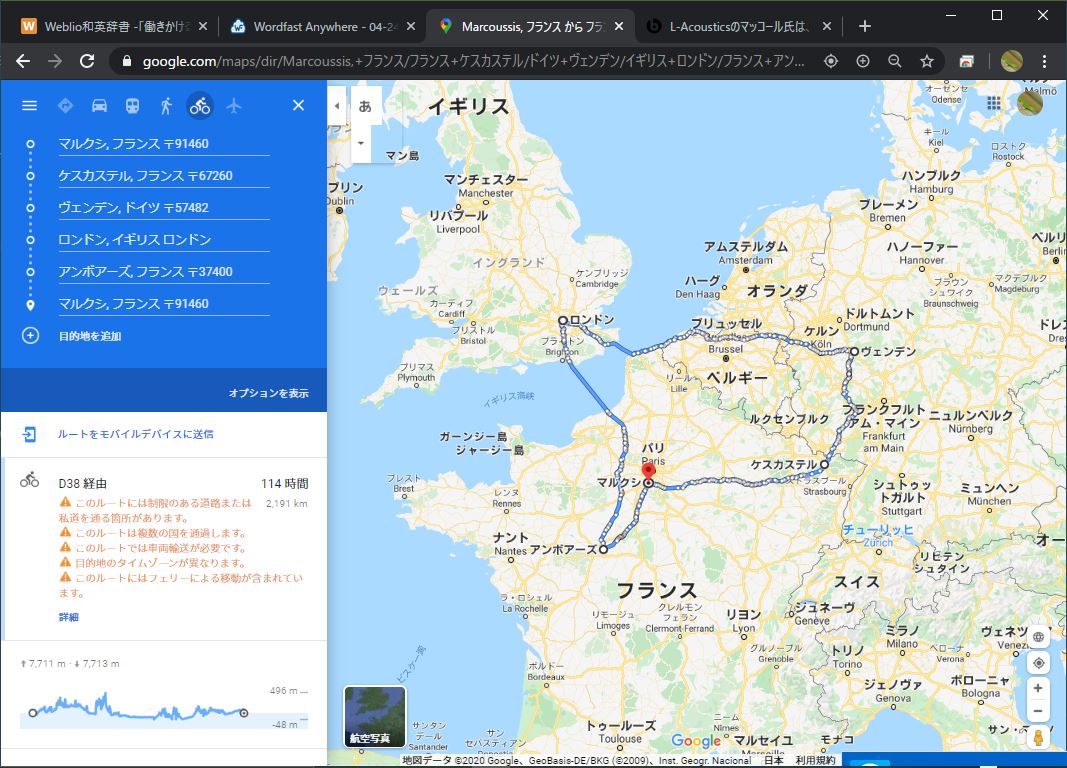
Task: Zoom out on the map
Action: pyautogui.click(x=1038, y=712)
